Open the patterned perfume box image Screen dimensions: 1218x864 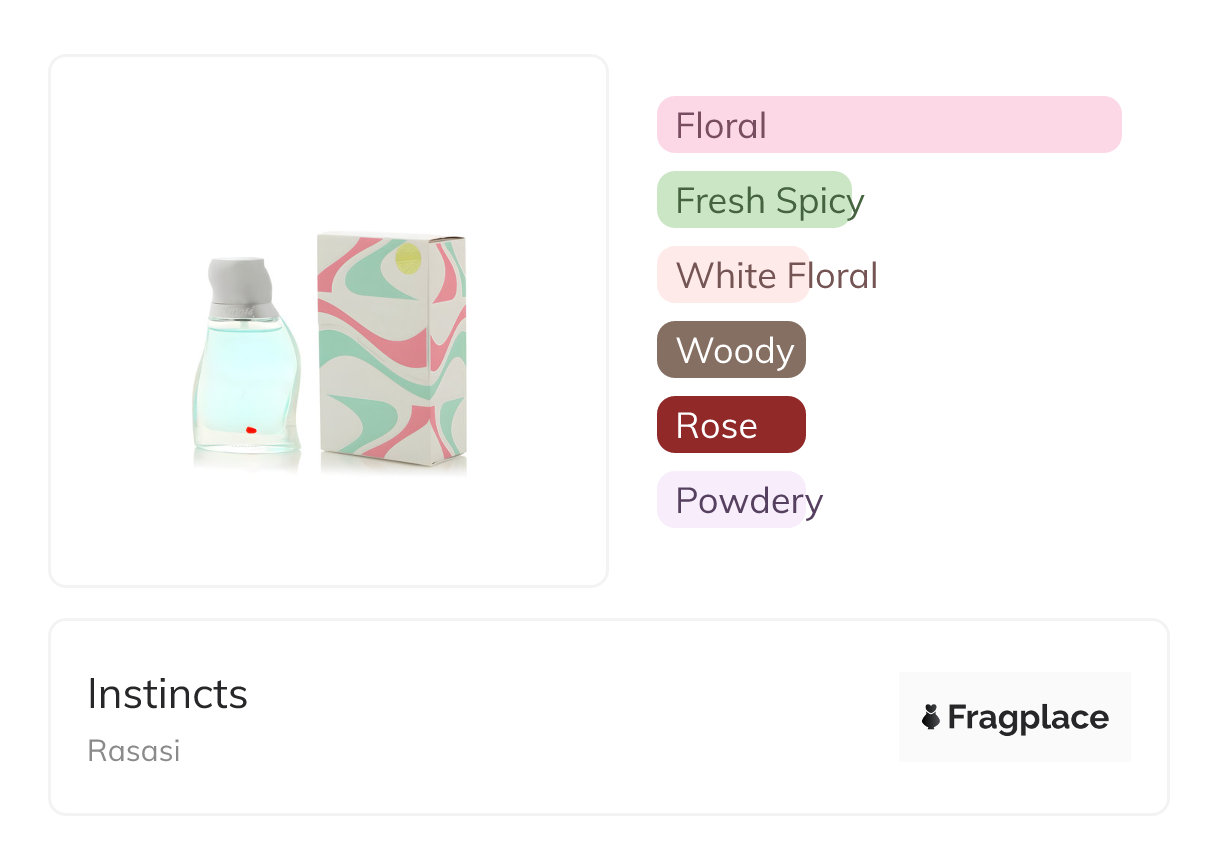coord(392,348)
